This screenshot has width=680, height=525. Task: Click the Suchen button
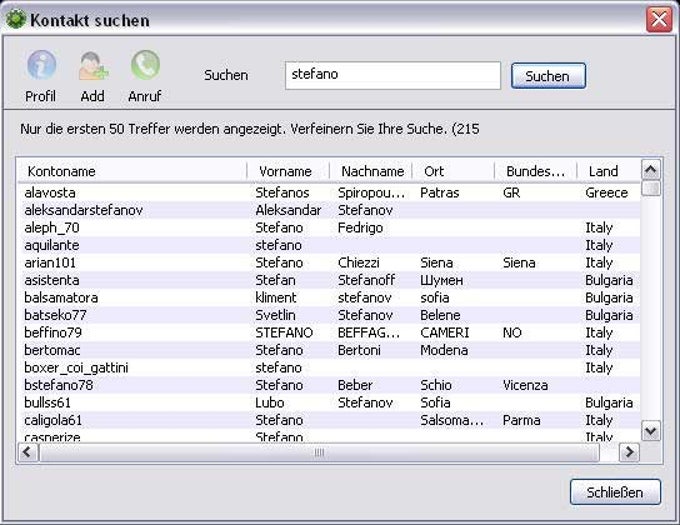[x=549, y=76]
